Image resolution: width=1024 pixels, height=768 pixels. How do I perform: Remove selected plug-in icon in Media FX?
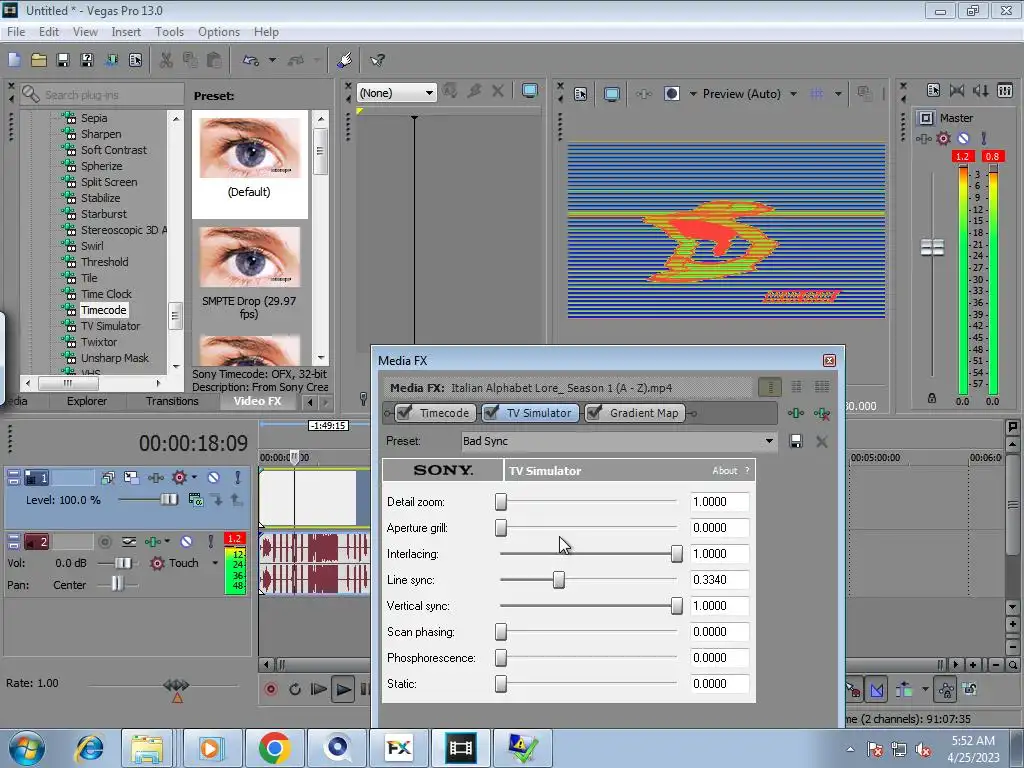tap(822, 413)
